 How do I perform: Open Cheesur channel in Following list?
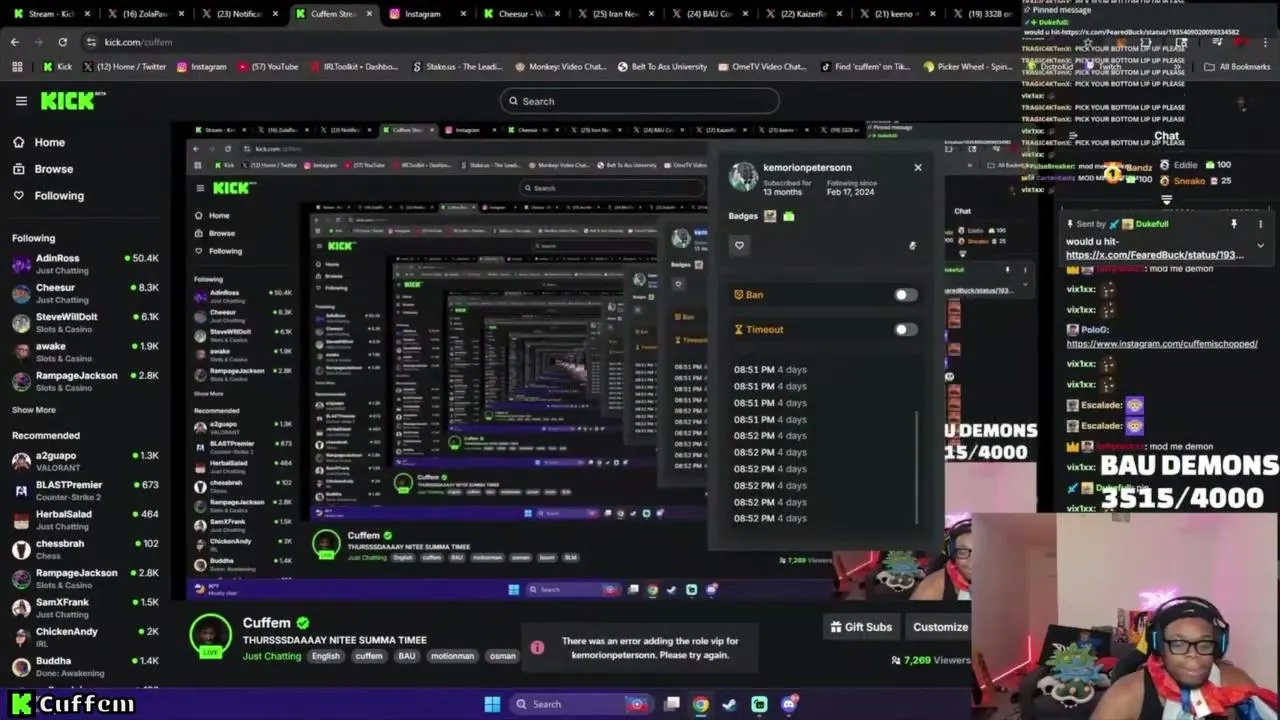[x=85, y=293]
